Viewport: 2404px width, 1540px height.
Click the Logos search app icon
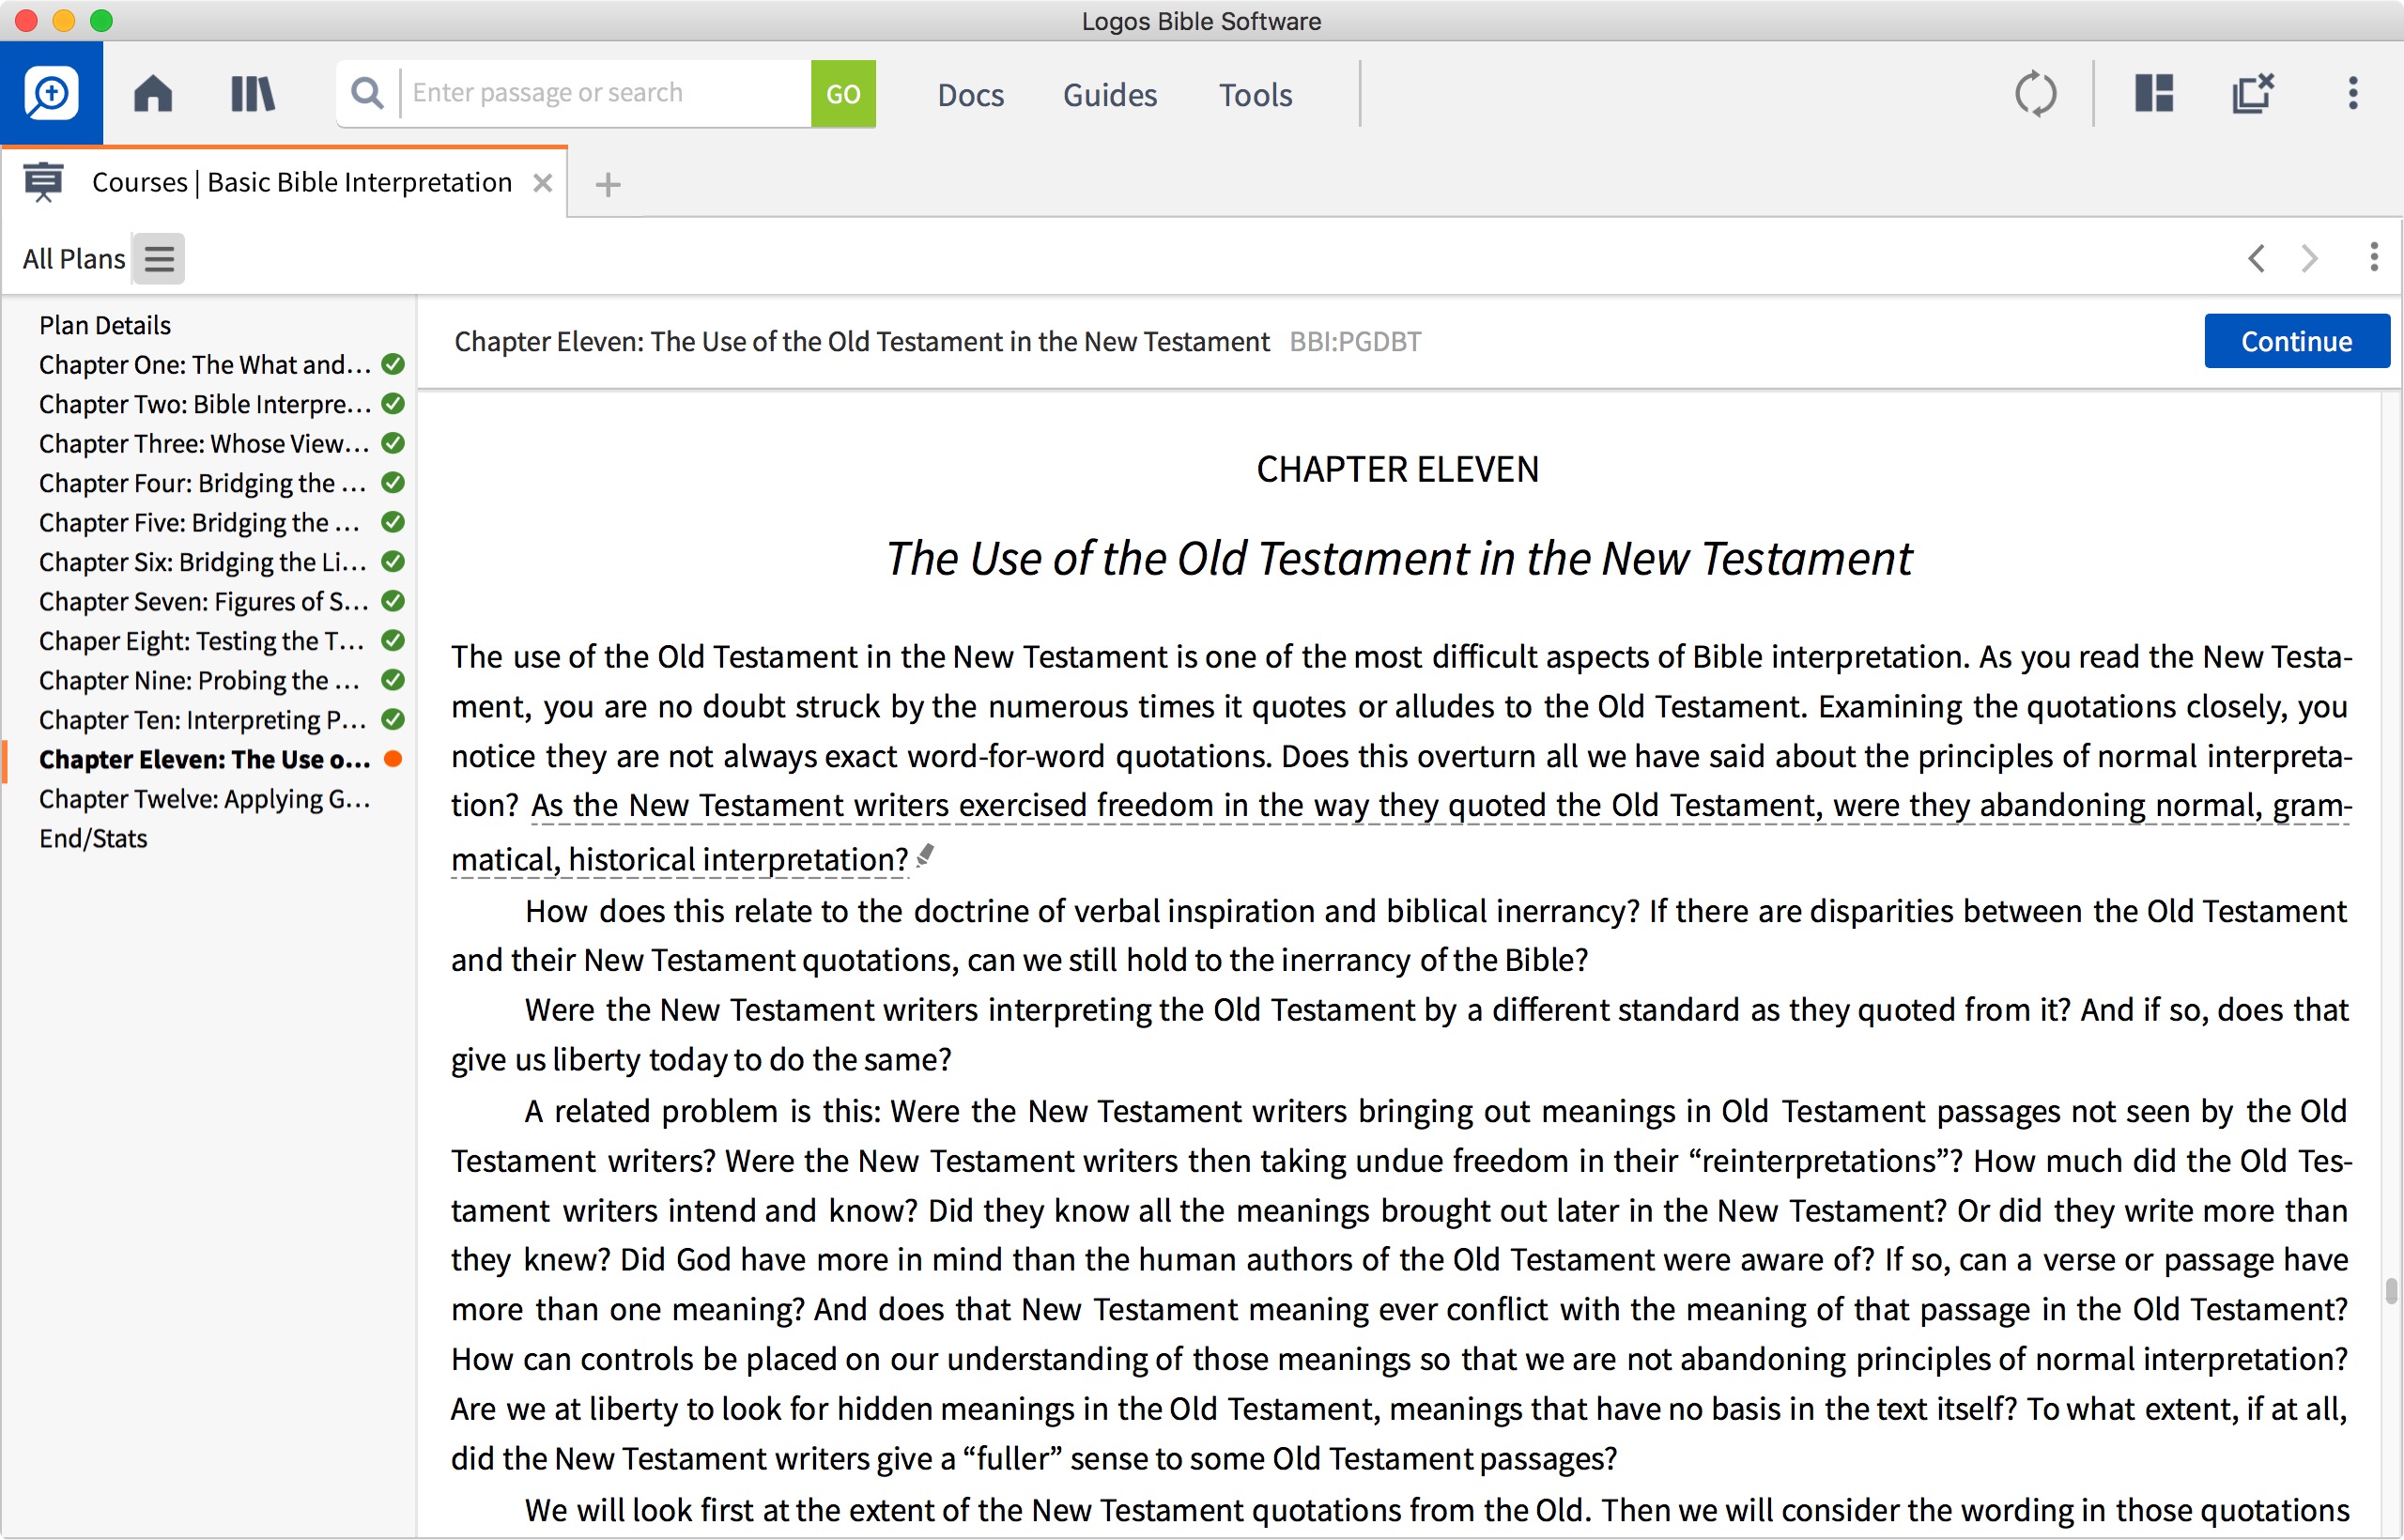point(51,93)
